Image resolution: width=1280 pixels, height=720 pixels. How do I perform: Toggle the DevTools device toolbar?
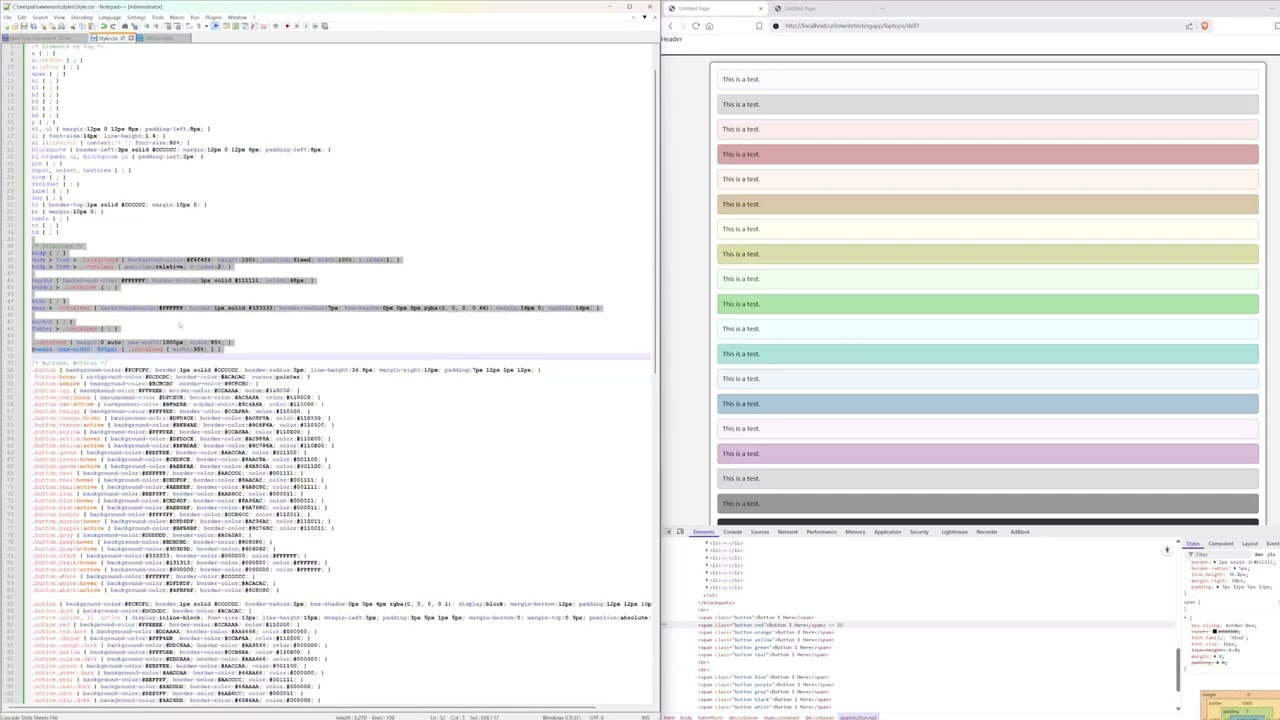tap(680, 532)
